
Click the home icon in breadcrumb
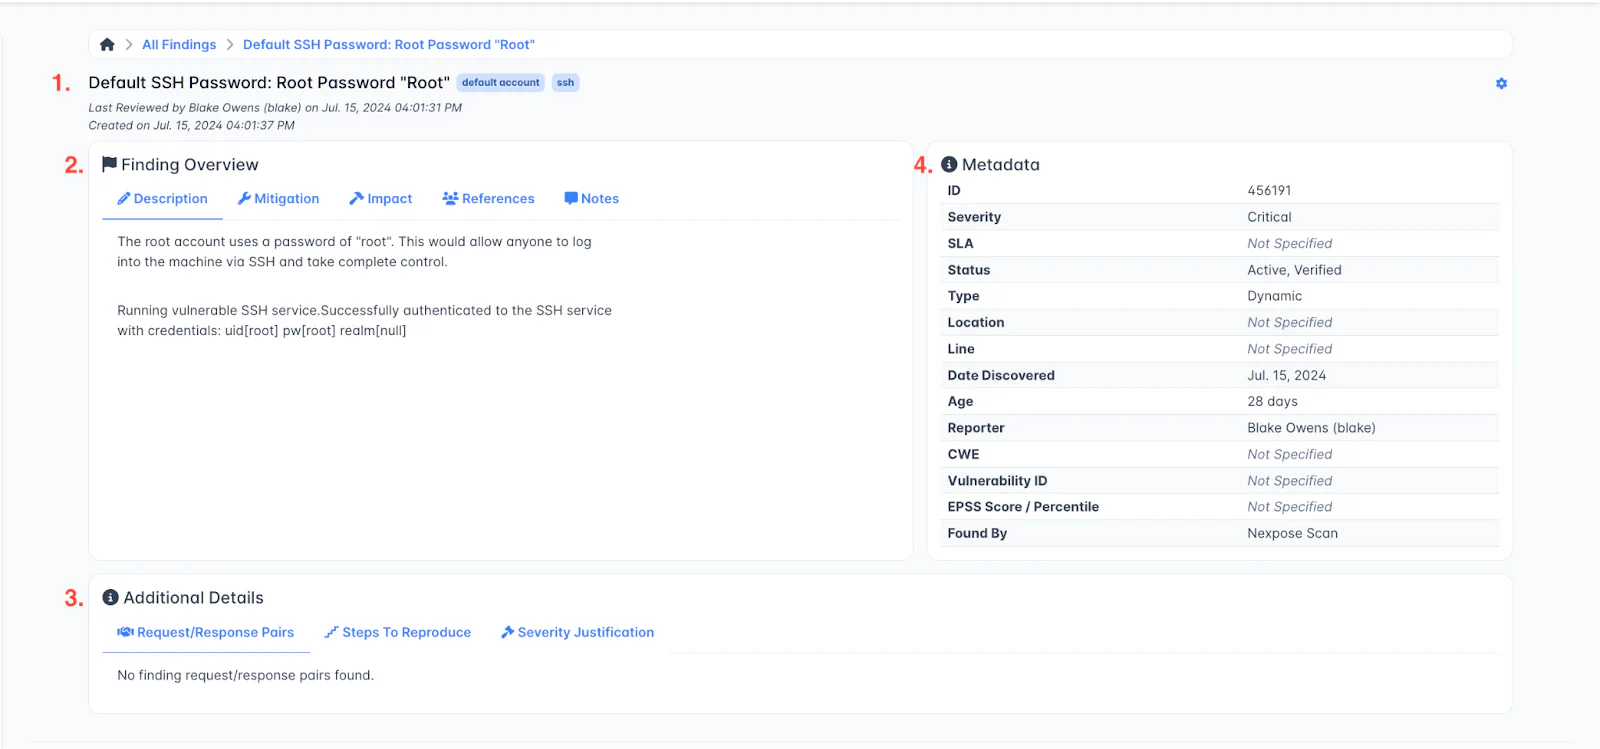click(x=107, y=45)
